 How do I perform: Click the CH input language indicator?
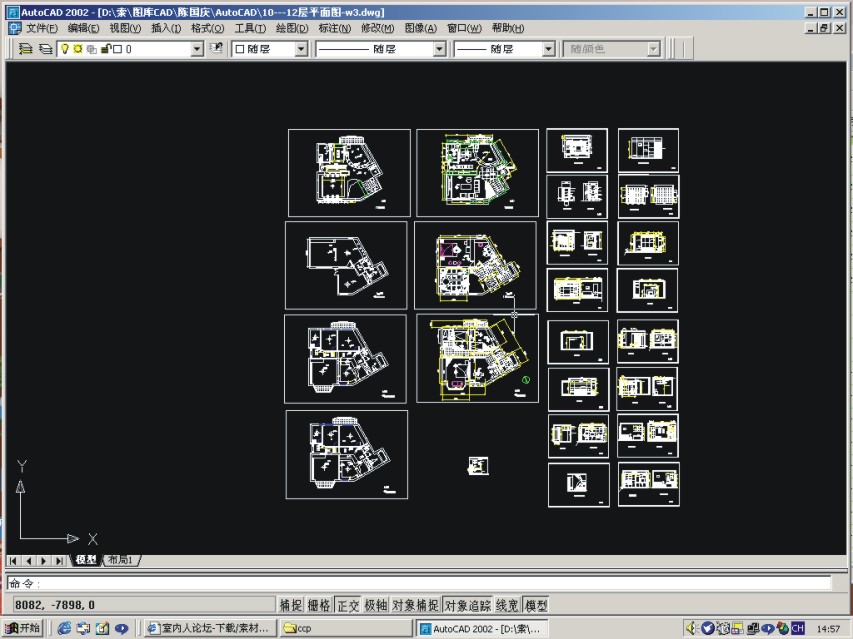click(798, 628)
